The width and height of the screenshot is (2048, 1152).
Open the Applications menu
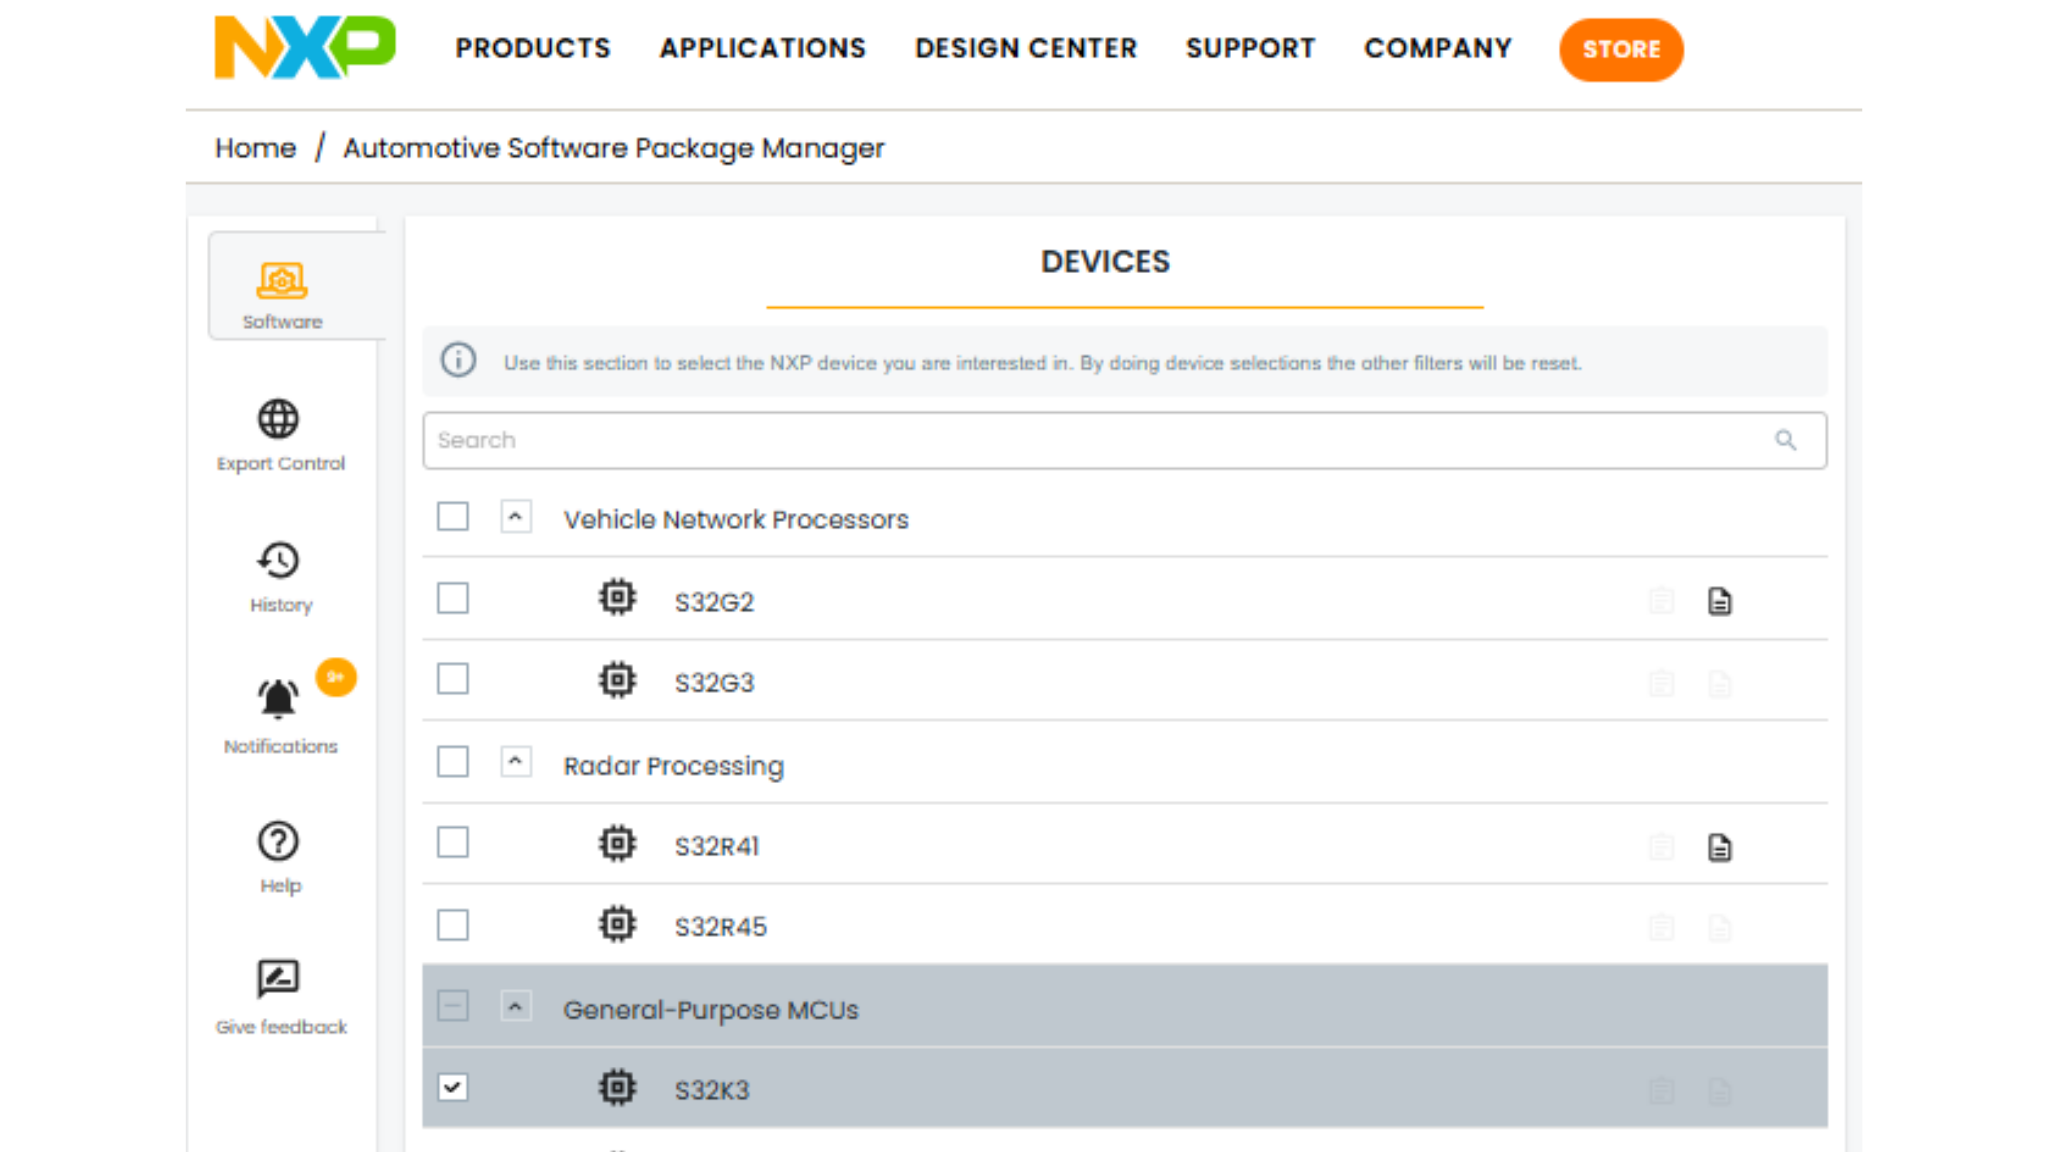point(763,48)
